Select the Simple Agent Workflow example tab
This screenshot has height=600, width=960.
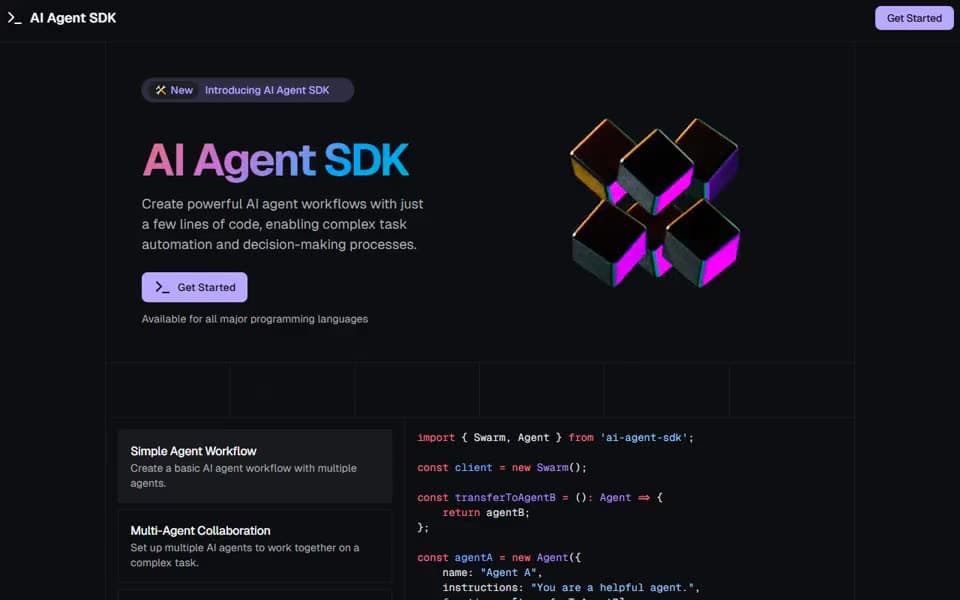pos(255,466)
